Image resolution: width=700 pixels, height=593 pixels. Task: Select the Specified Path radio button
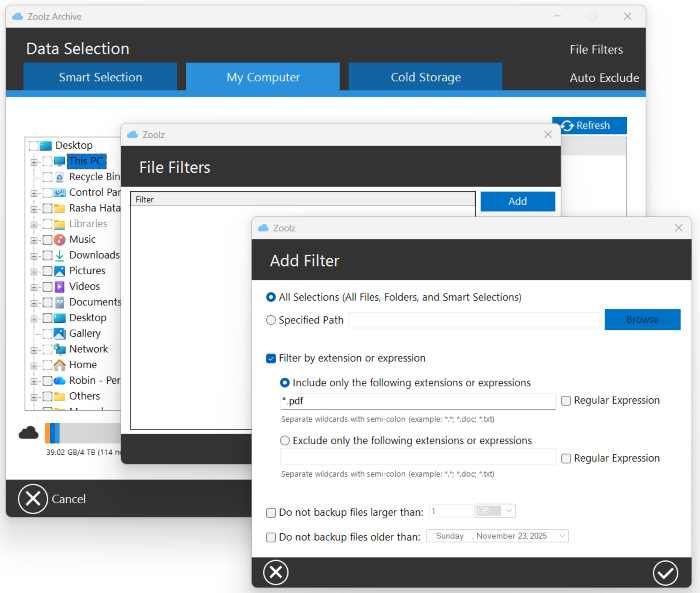coord(271,320)
